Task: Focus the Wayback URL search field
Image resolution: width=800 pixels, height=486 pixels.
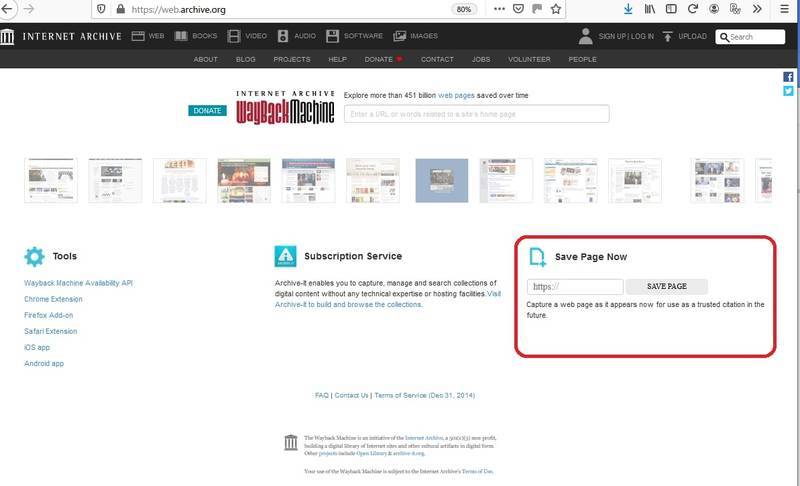Action: (x=477, y=114)
